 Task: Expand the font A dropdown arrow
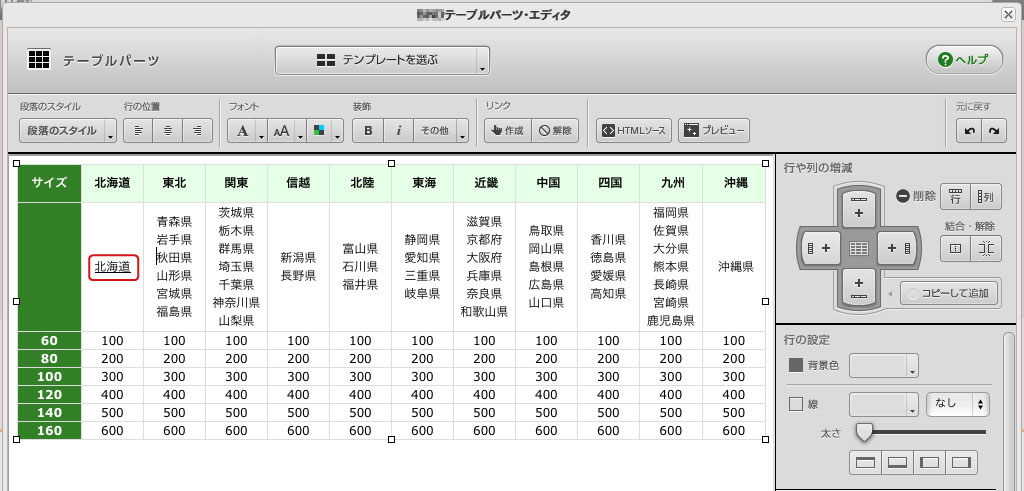click(262, 131)
